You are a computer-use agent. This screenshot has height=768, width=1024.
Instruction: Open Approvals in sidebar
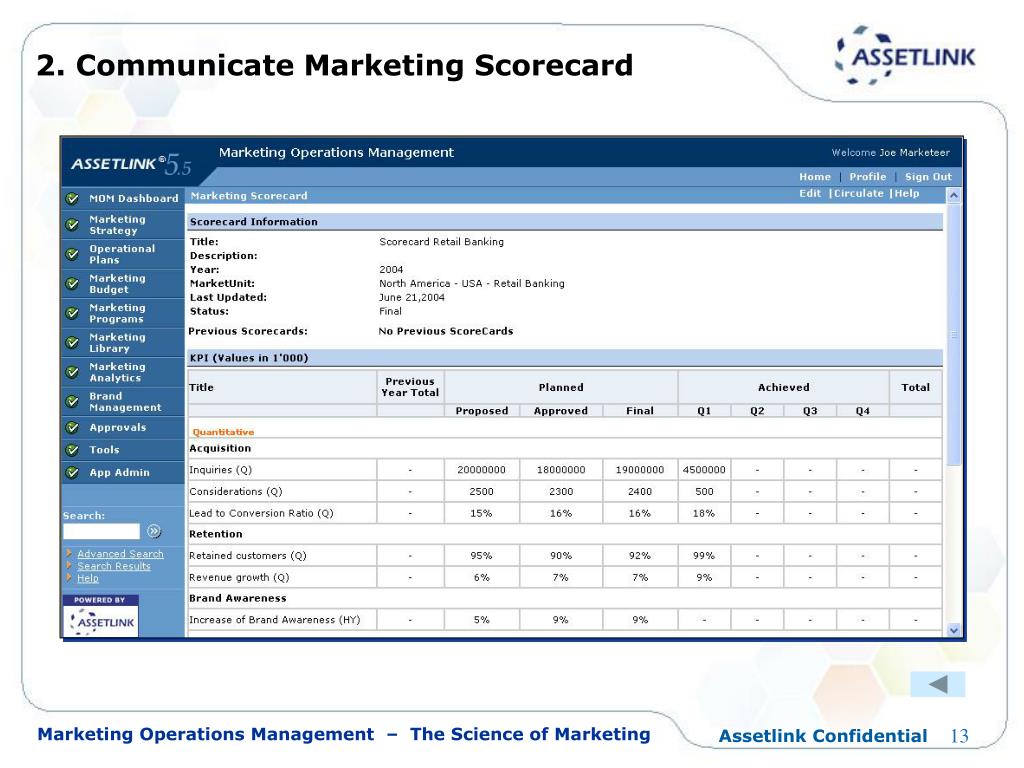[x=118, y=428]
